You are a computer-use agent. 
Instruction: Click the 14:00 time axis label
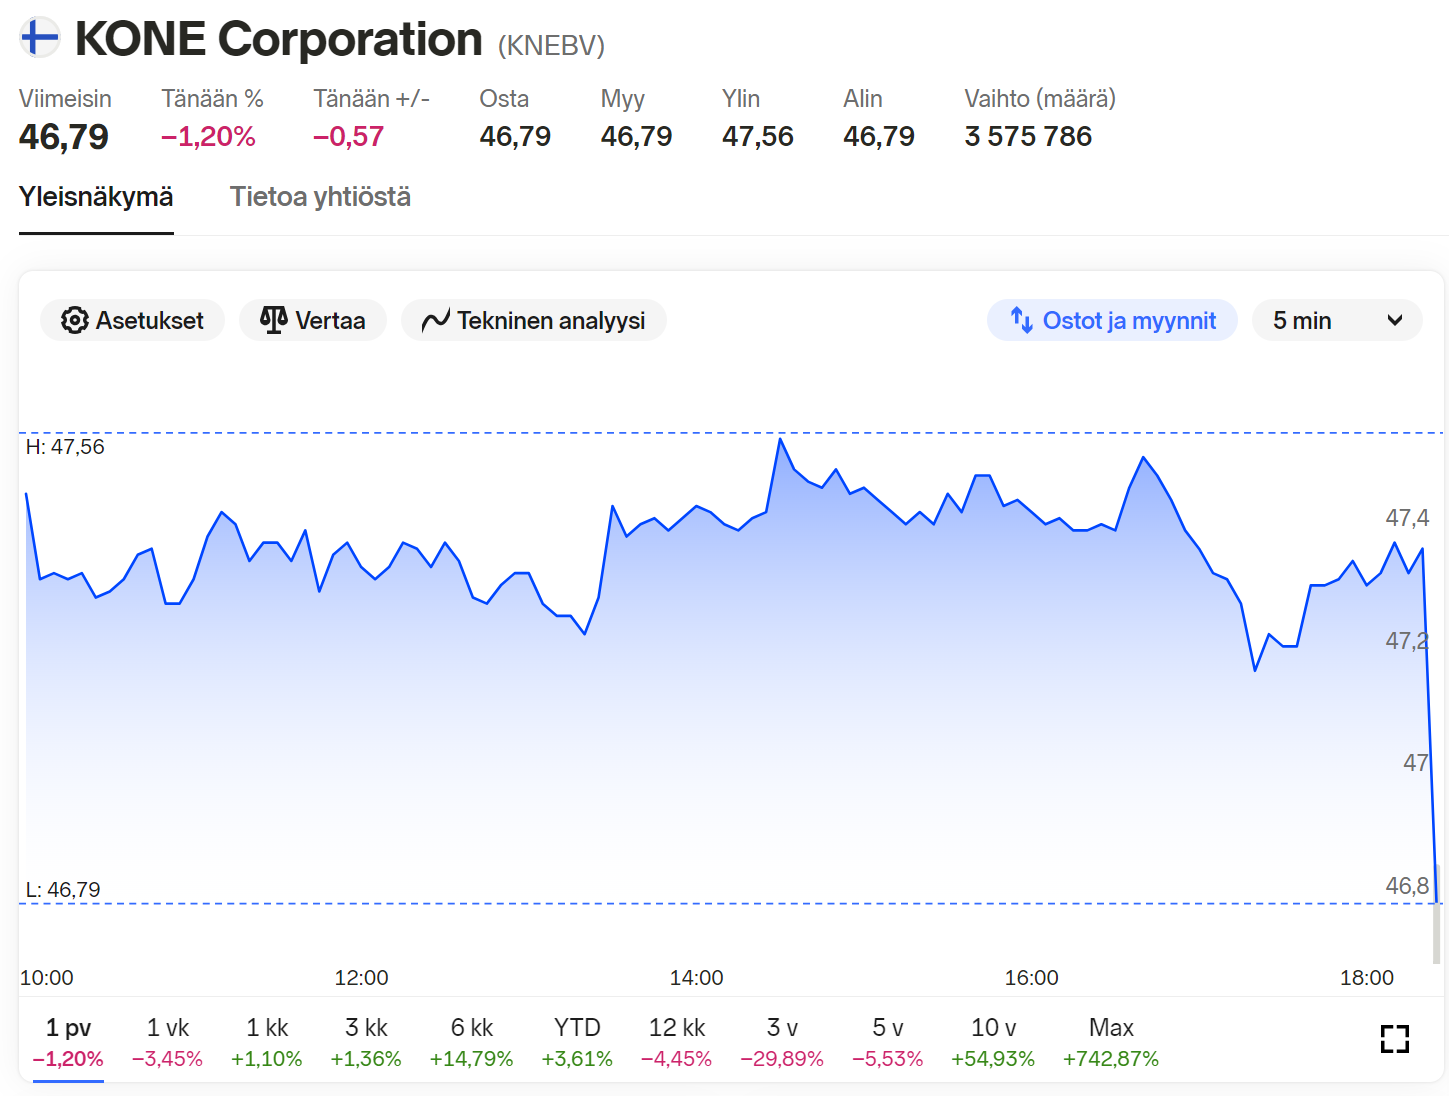point(697,978)
